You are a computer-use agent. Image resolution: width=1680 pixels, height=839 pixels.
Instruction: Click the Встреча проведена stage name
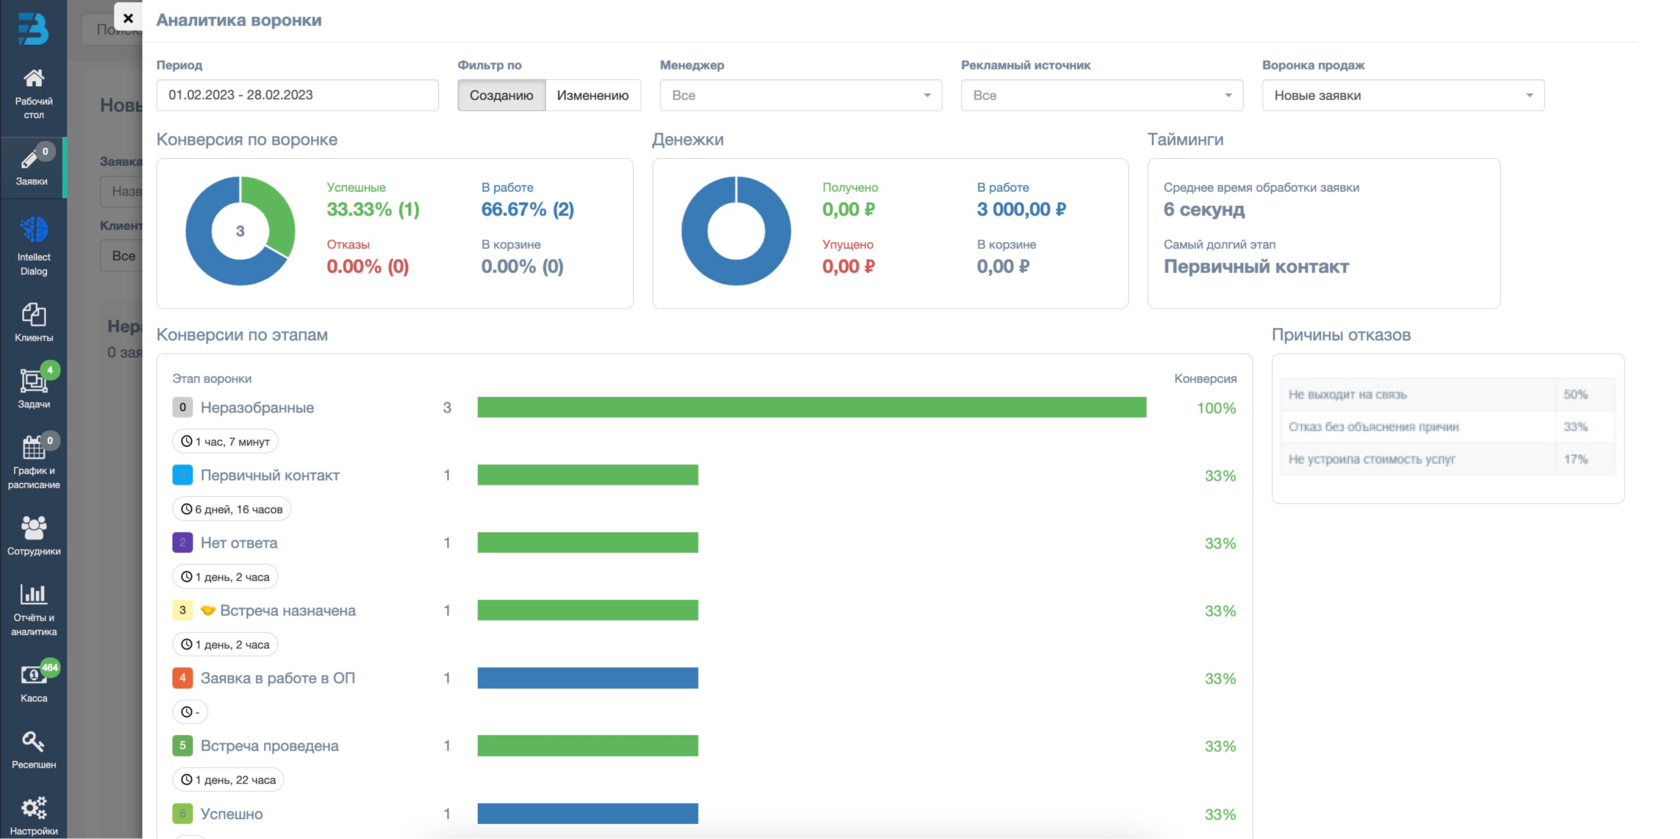click(x=269, y=746)
